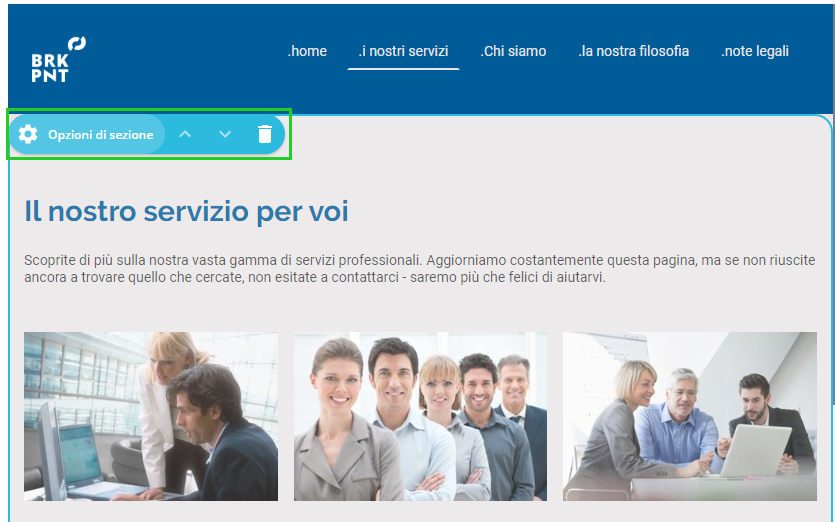
Task: Open the .la nostra filosofia page
Action: click(634, 51)
